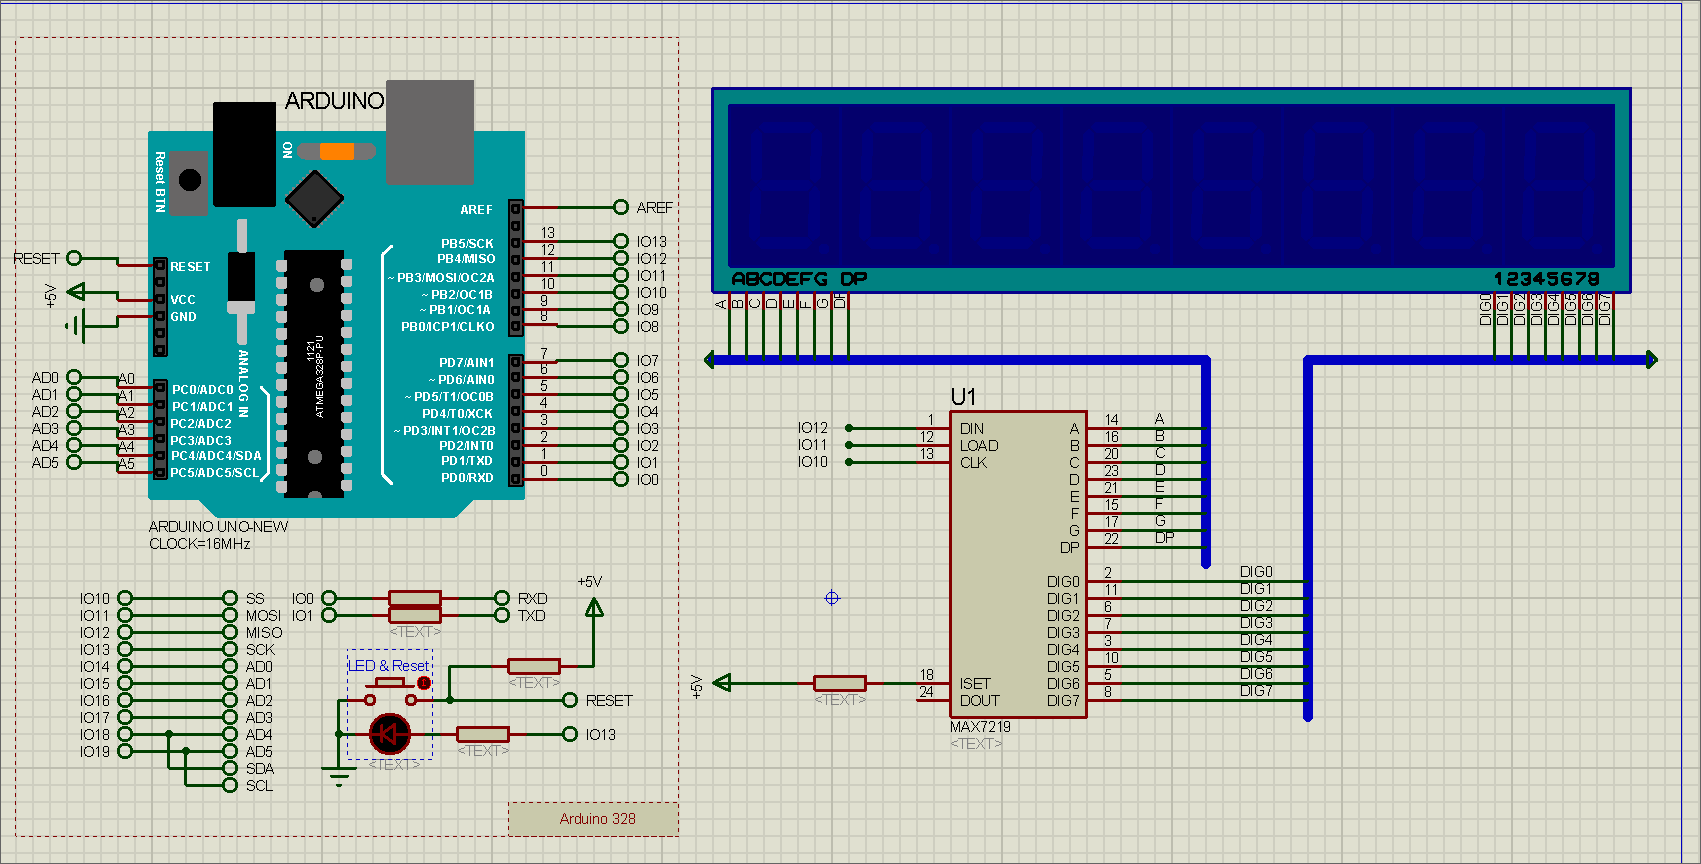Select the IO12 net label near DIN
The width and height of the screenshot is (1701, 864).
[812, 428]
